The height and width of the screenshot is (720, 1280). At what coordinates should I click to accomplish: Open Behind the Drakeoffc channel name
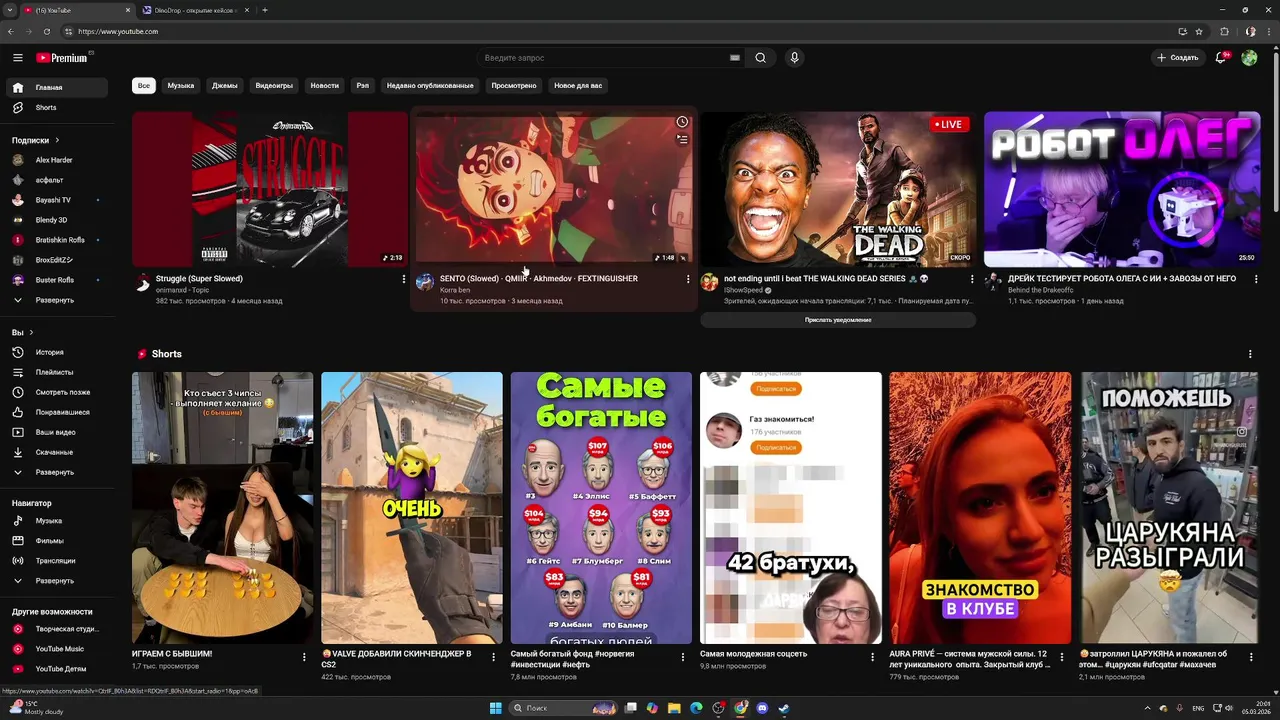coord(1040,290)
